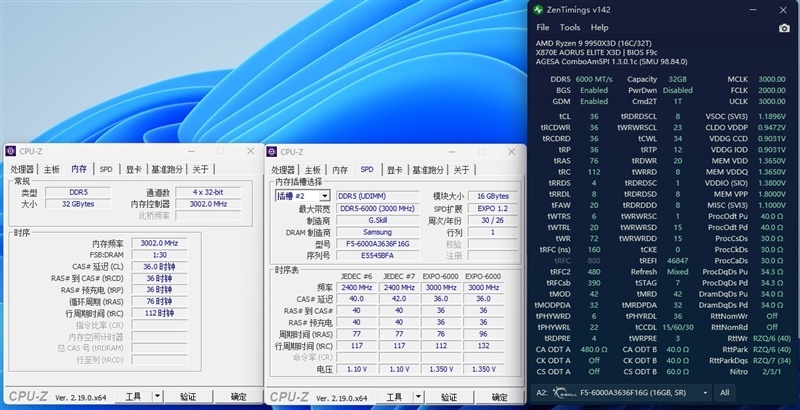Open the SPD tab in left CPU-Z

click(106, 169)
